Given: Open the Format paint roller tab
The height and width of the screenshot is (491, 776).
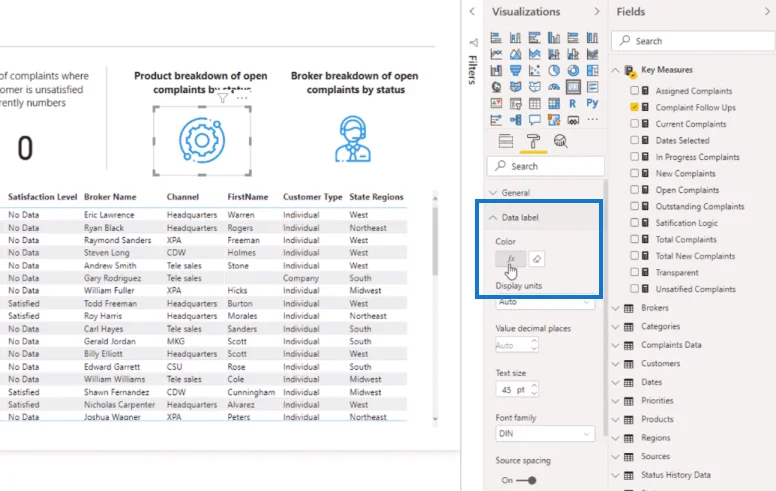Looking at the screenshot, I should (533, 142).
